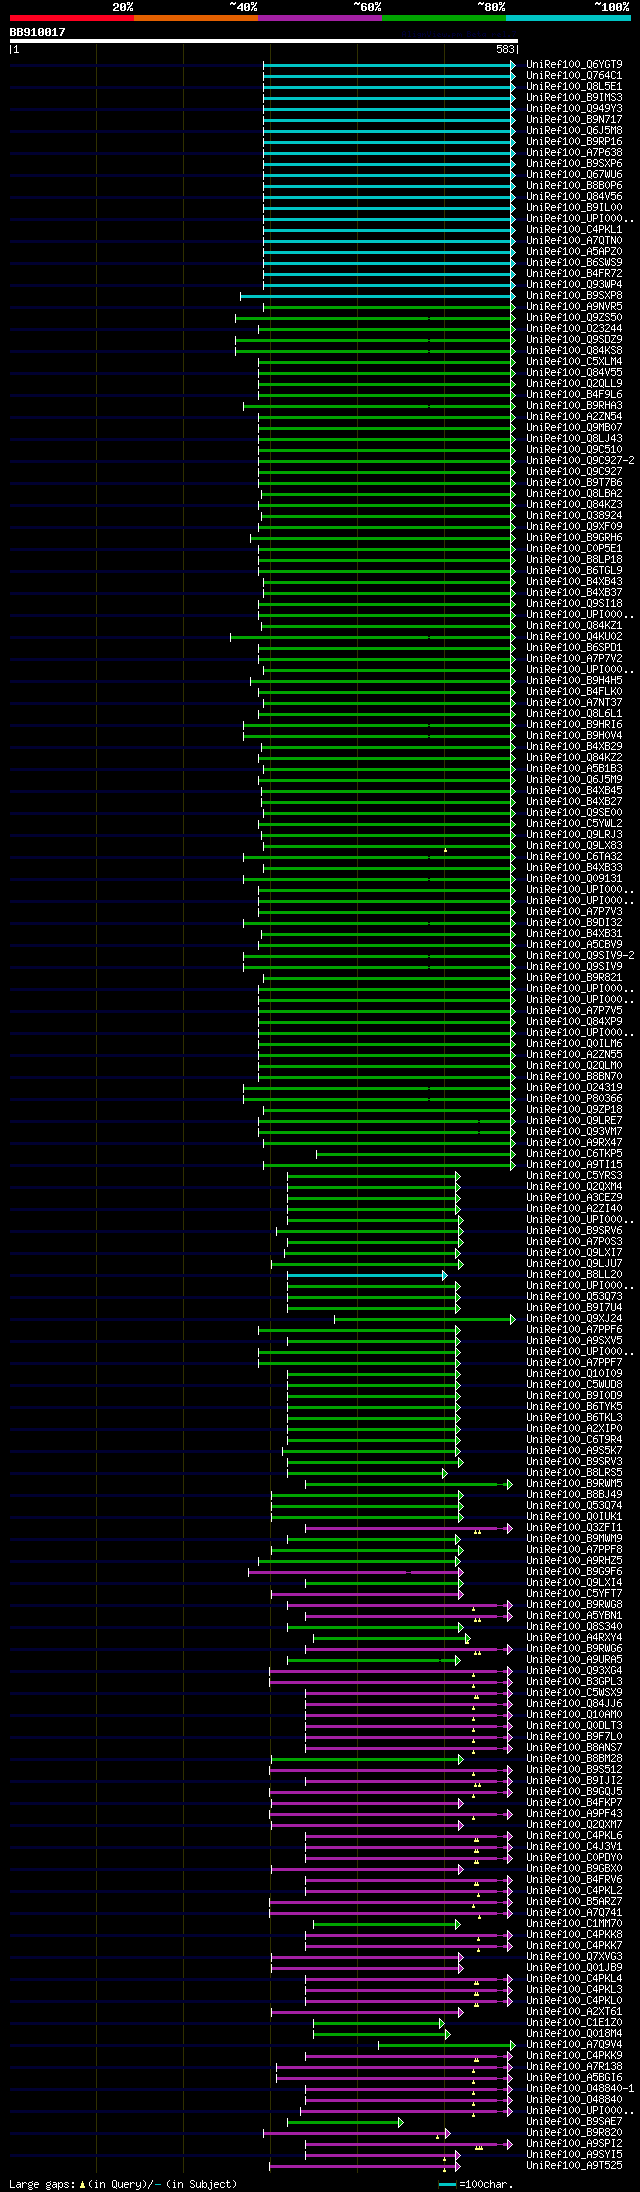Click hit label UniRef100_A7NT37

pyautogui.click(x=574, y=702)
